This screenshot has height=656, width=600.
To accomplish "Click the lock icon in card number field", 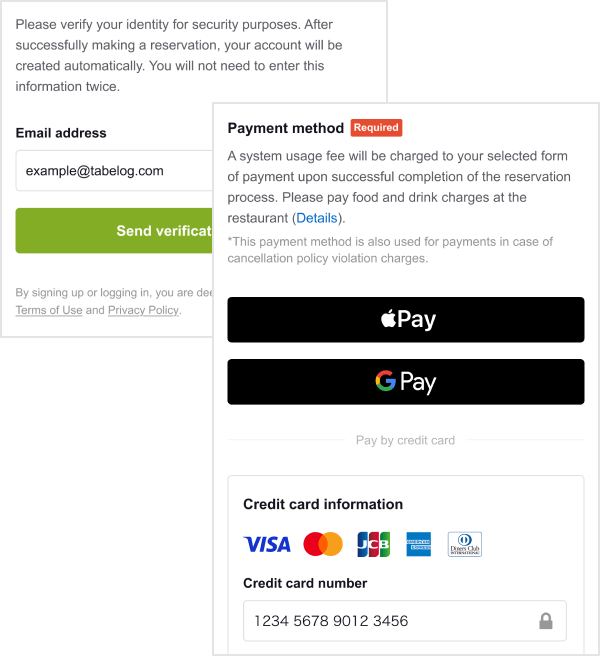I will 546,621.
